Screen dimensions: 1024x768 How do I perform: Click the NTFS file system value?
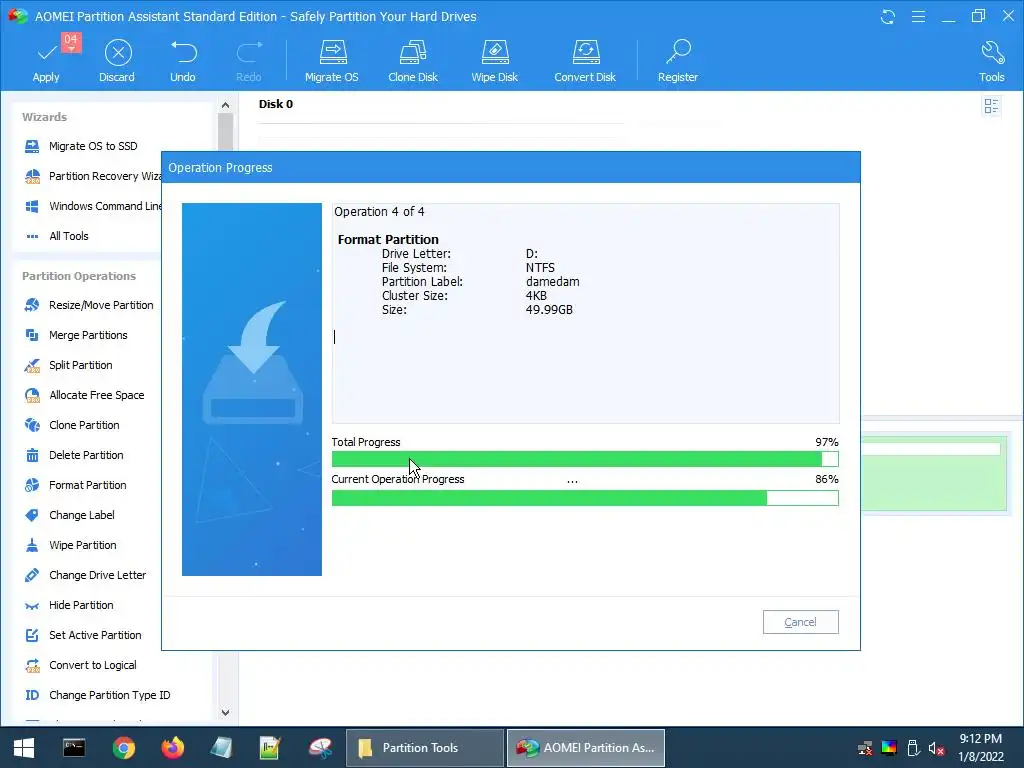[540, 268]
